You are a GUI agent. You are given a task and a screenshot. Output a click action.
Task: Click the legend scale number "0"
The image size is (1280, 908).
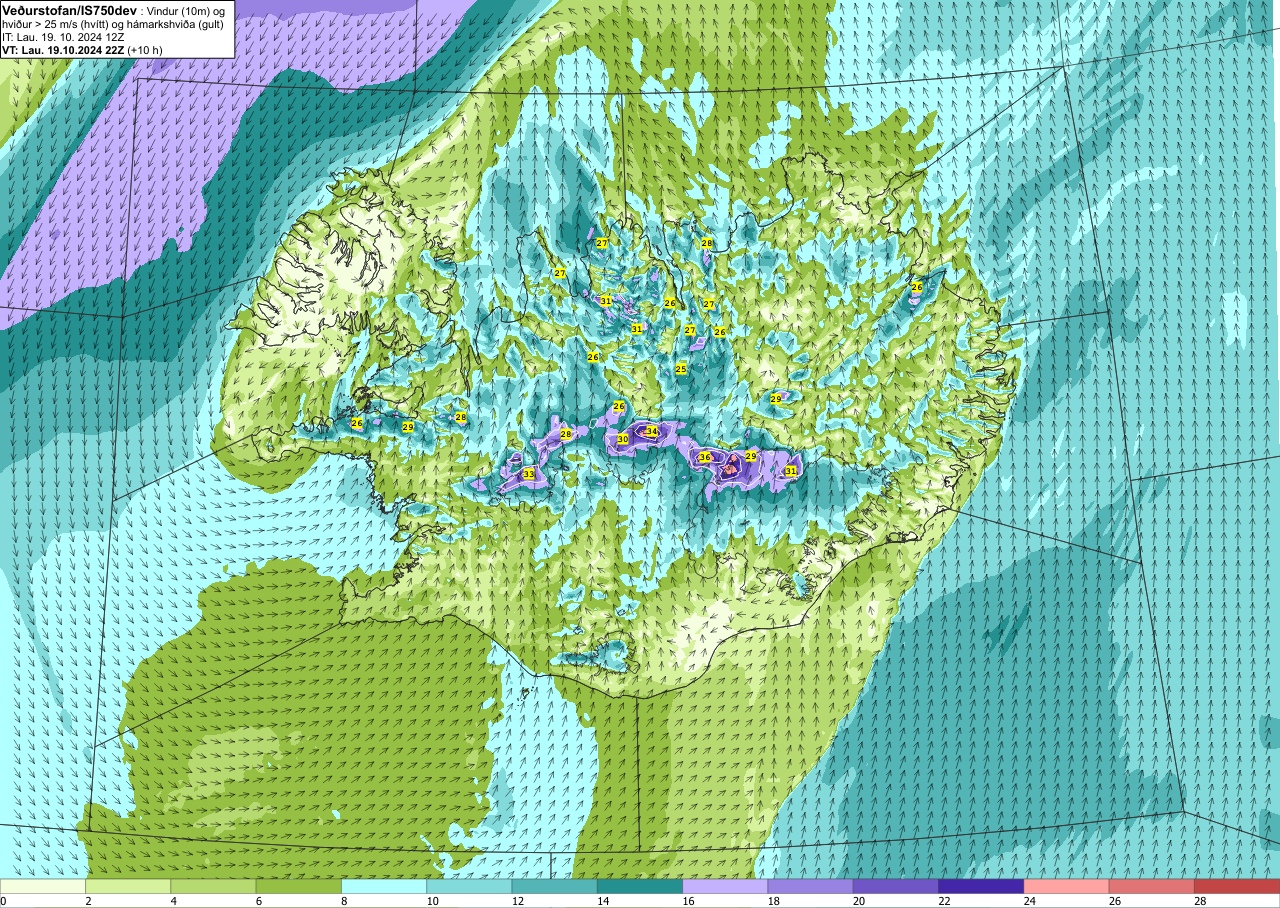(3, 901)
